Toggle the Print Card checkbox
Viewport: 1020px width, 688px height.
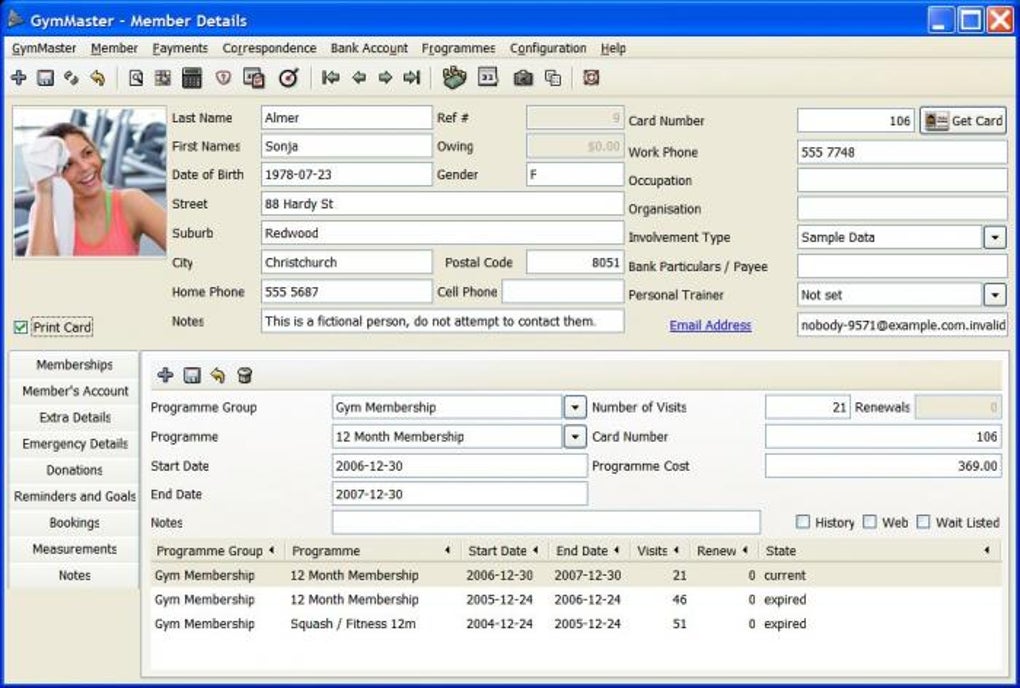(21, 327)
